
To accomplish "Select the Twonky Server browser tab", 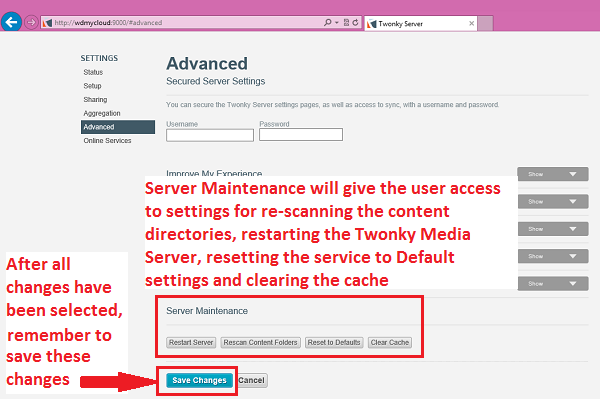I will [420, 24].
